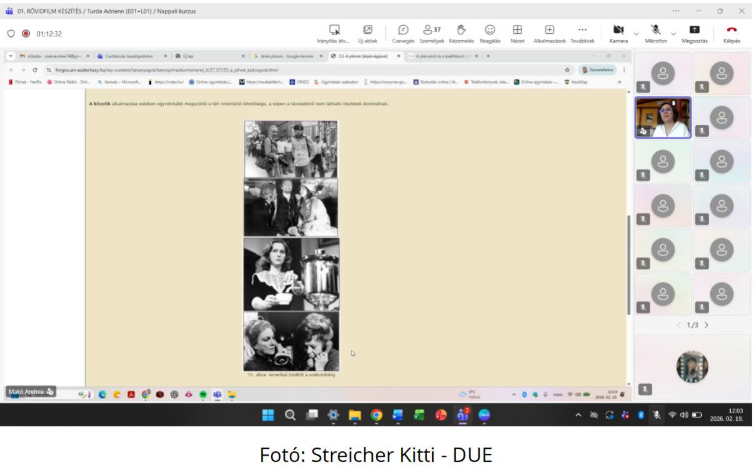The height and width of the screenshot is (475, 756).
Task: Show the Személyek participants list
Action: pyautogui.click(x=432, y=34)
